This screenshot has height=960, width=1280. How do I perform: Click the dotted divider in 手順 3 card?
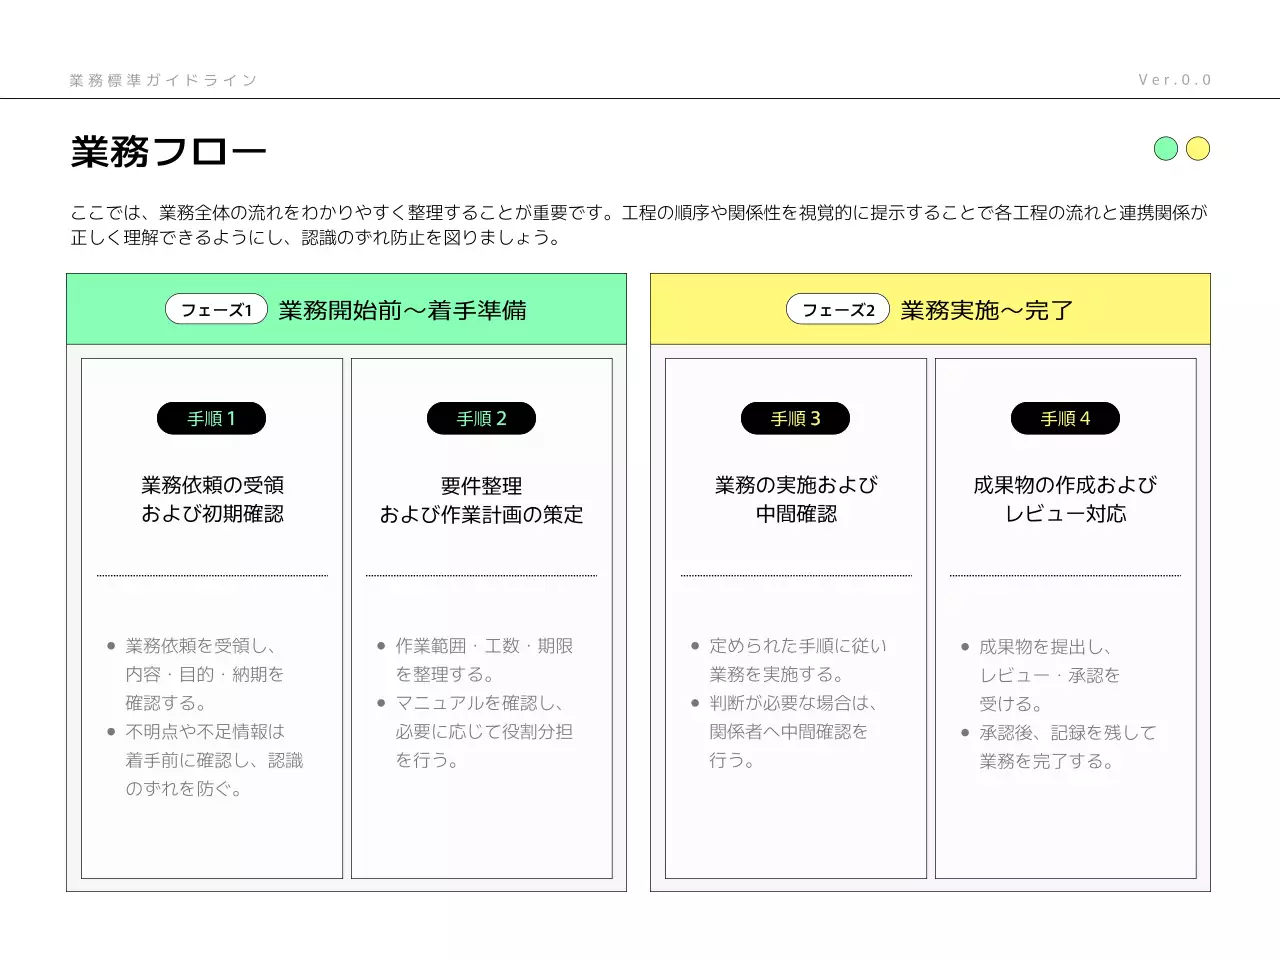[x=795, y=576]
